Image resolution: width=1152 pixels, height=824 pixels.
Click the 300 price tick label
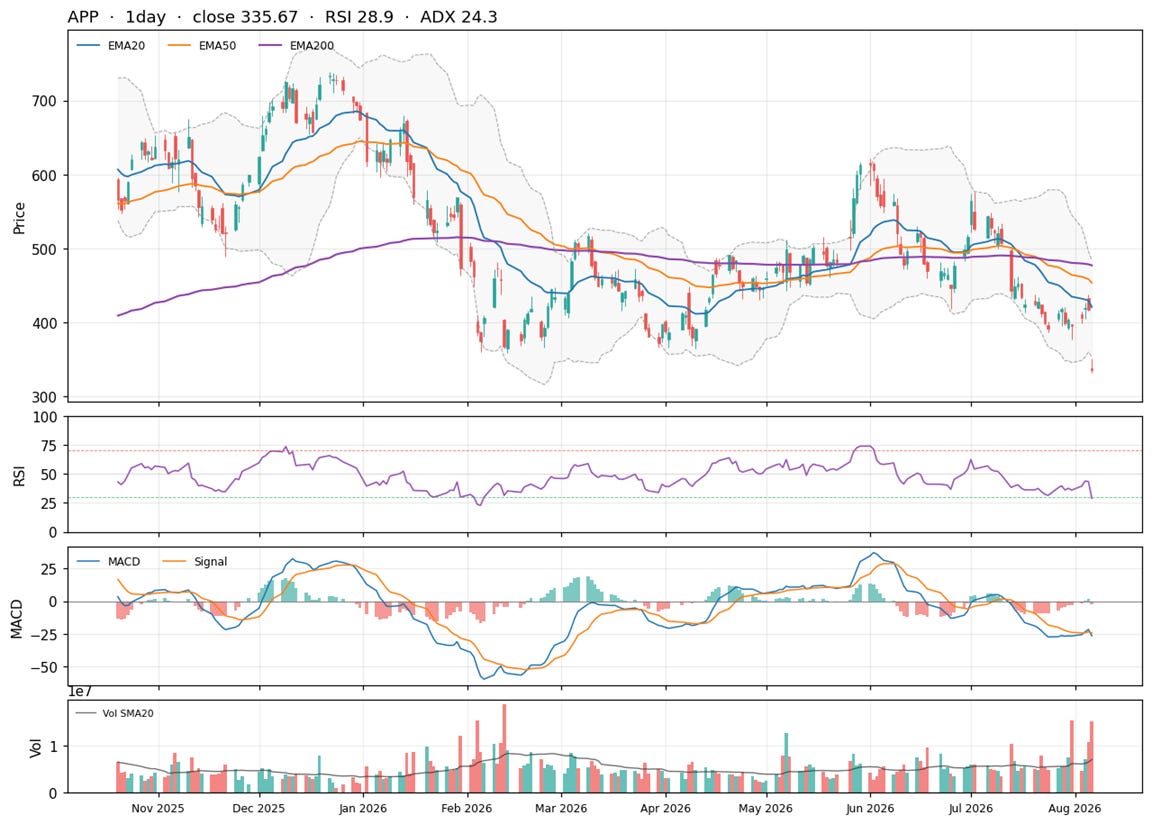pos(45,397)
